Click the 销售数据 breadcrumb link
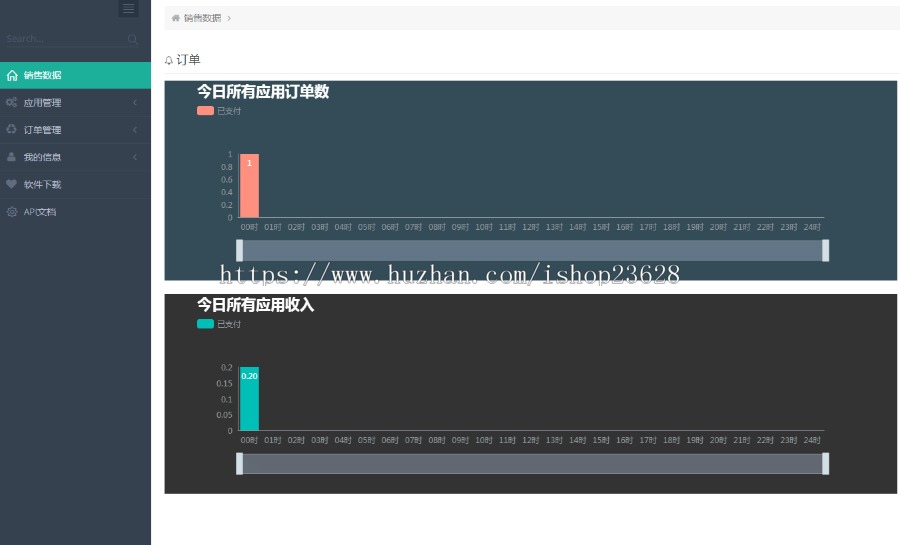 point(203,18)
